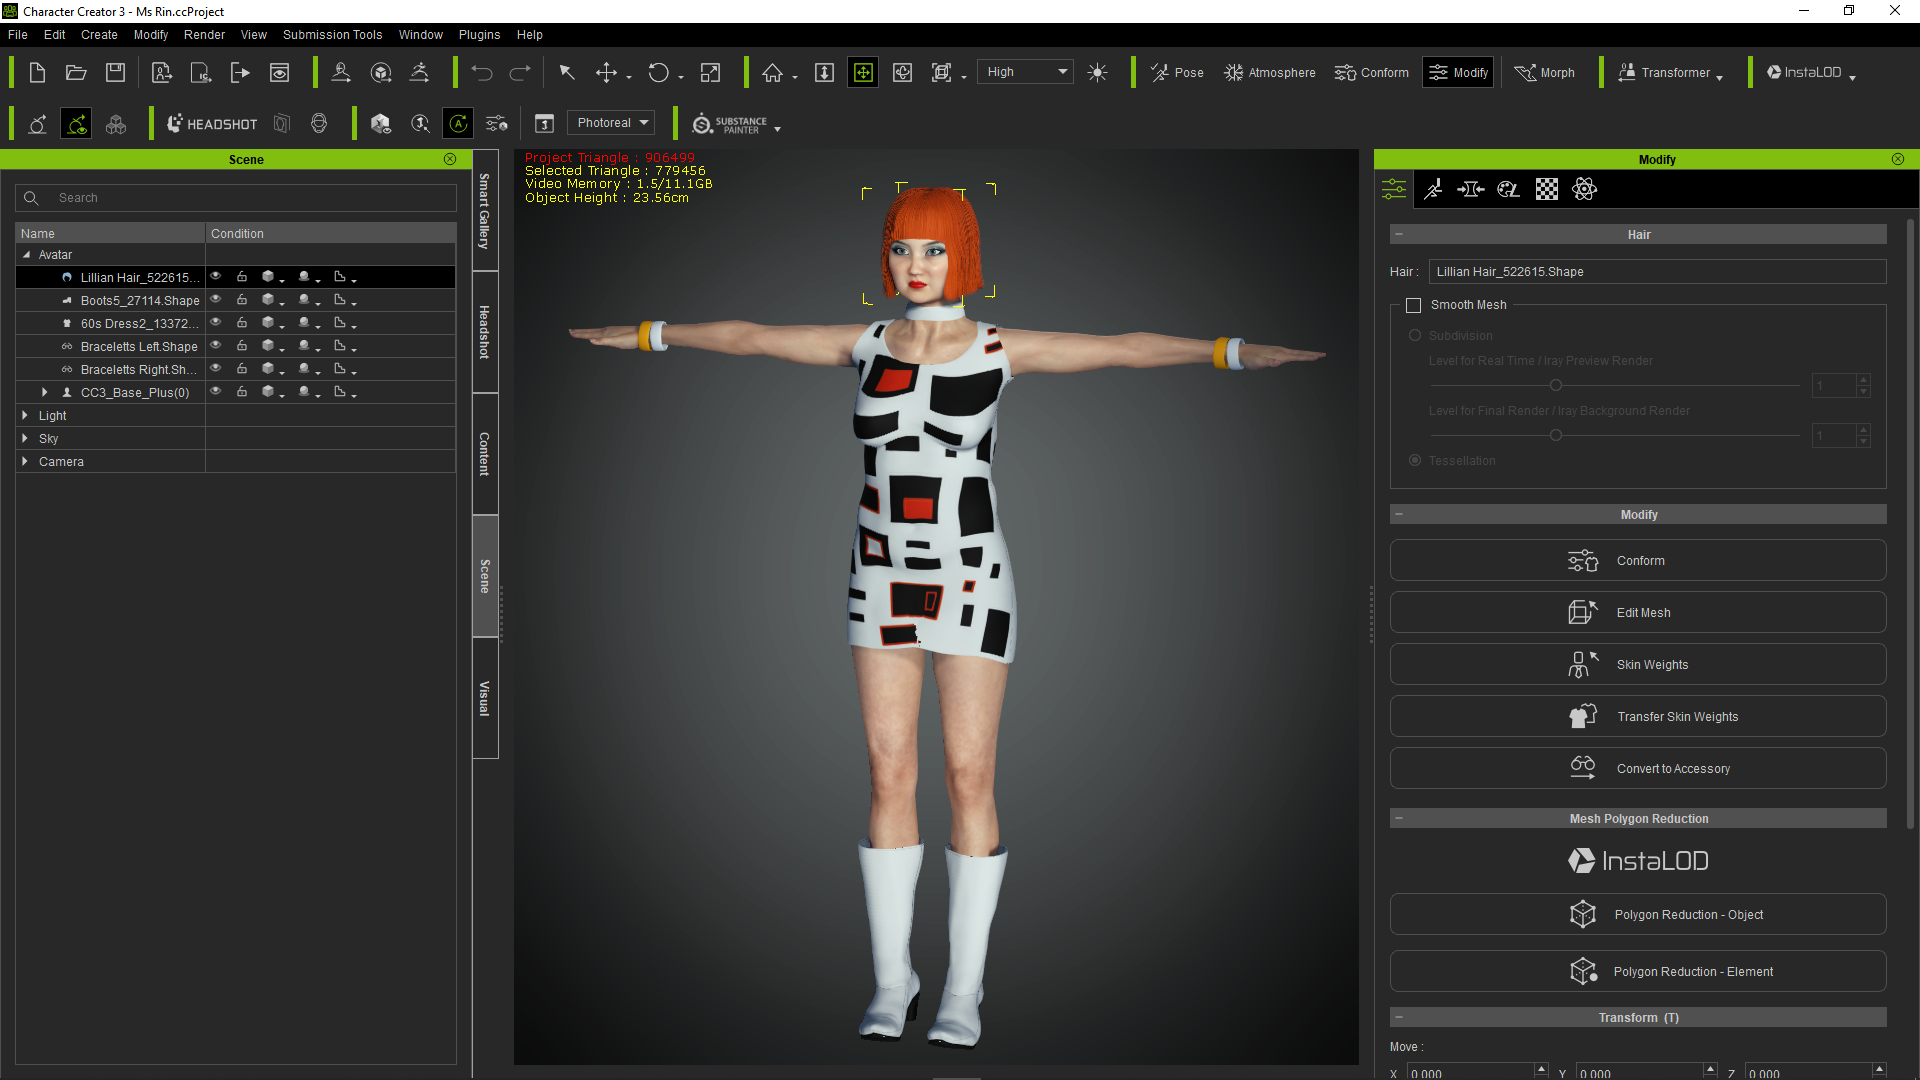This screenshot has height=1080, width=1920.
Task: Open the Plugins menu
Action: click(x=479, y=35)
